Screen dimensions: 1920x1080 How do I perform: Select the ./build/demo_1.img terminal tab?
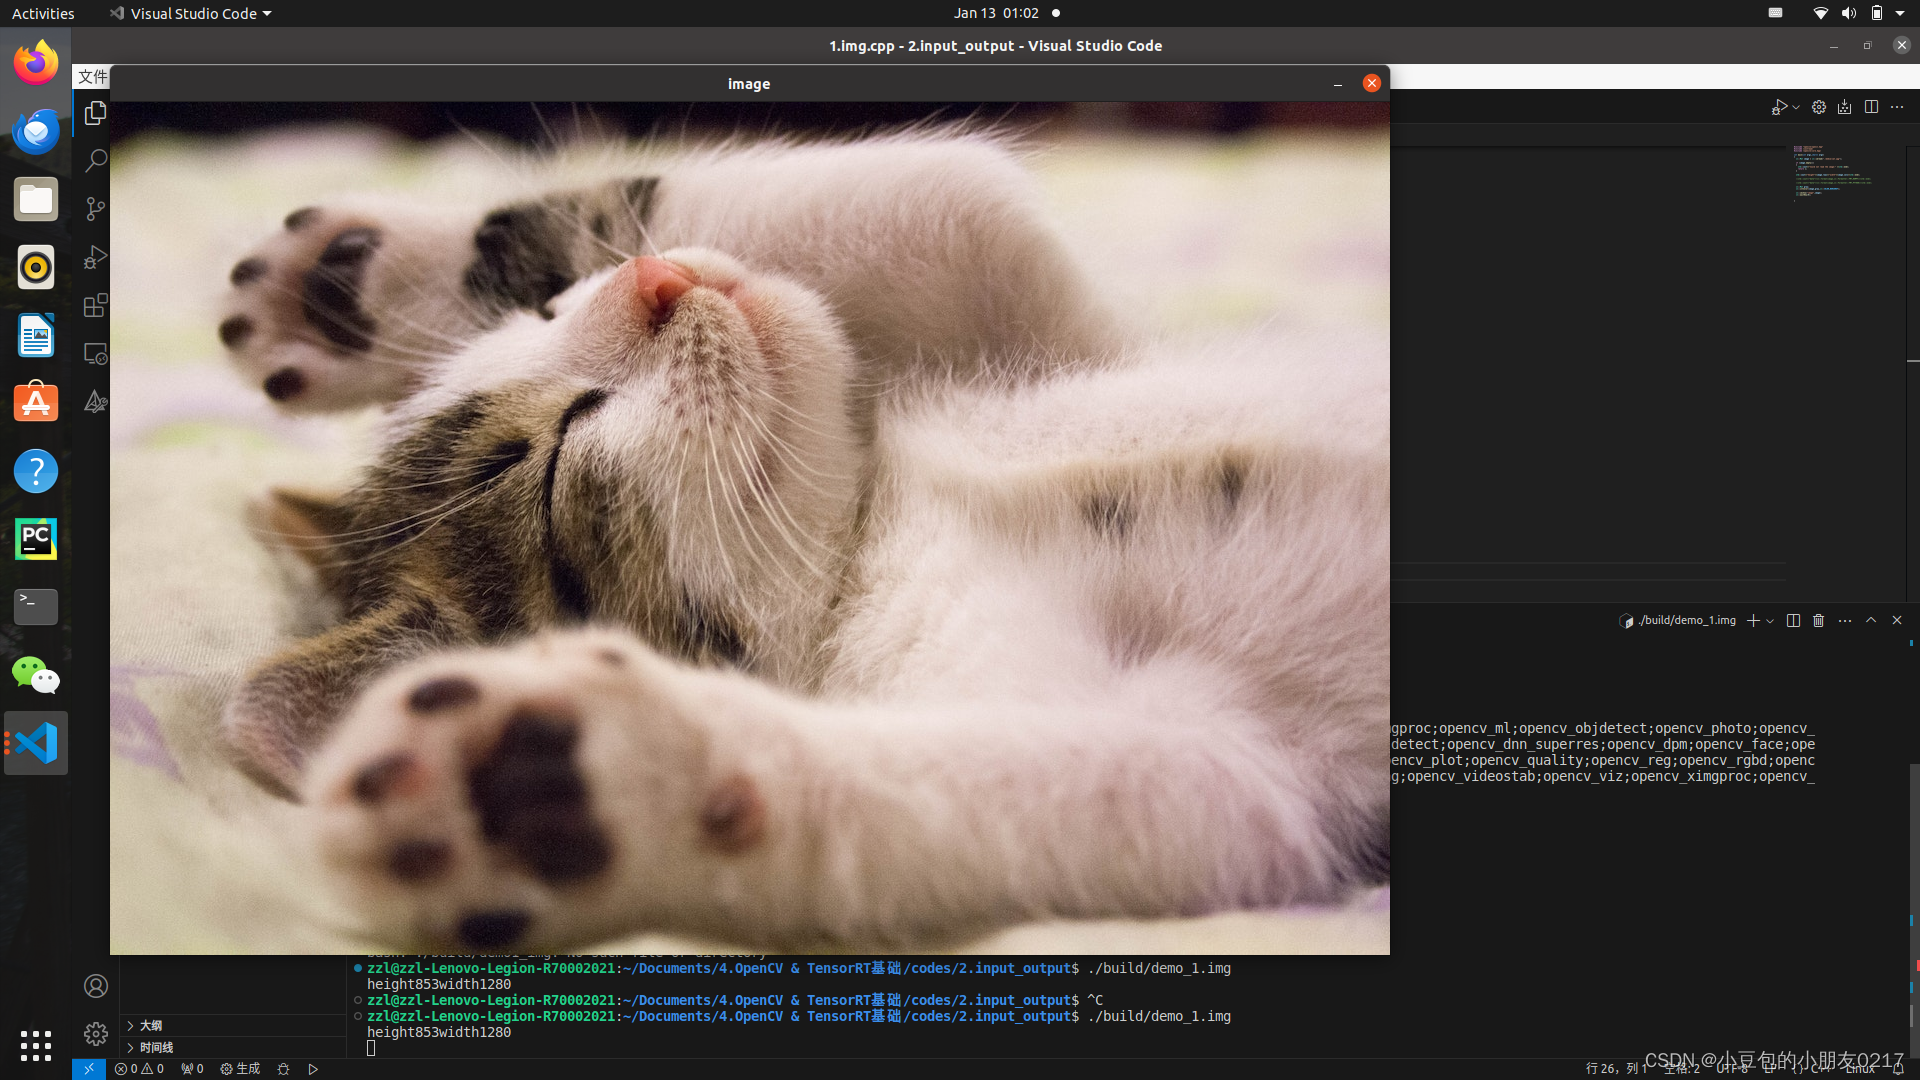[x=1678, y=621]
